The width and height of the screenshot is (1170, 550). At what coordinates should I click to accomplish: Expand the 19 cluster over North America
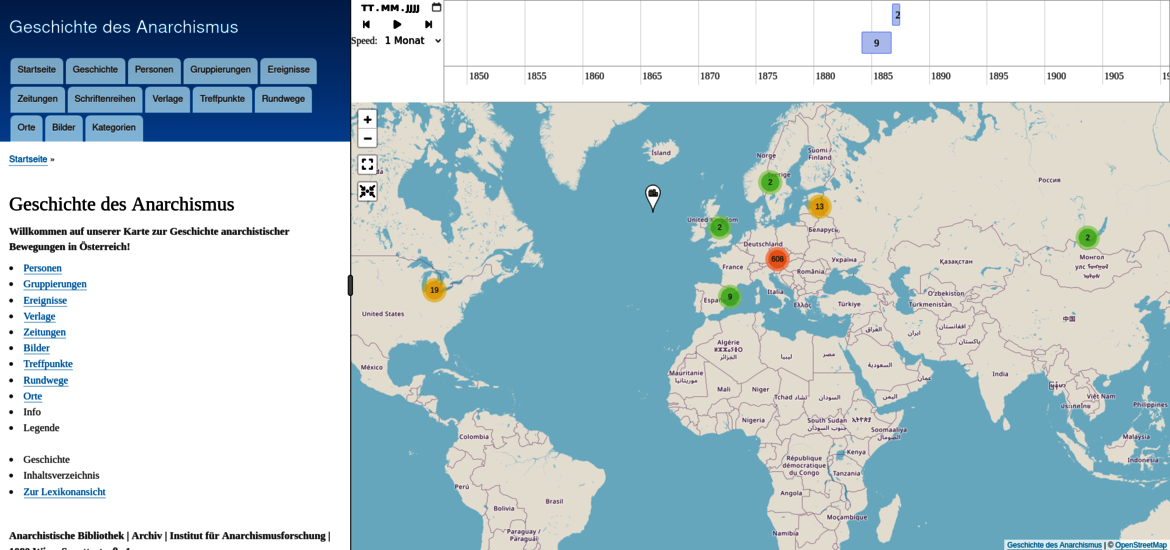(434, 290)
